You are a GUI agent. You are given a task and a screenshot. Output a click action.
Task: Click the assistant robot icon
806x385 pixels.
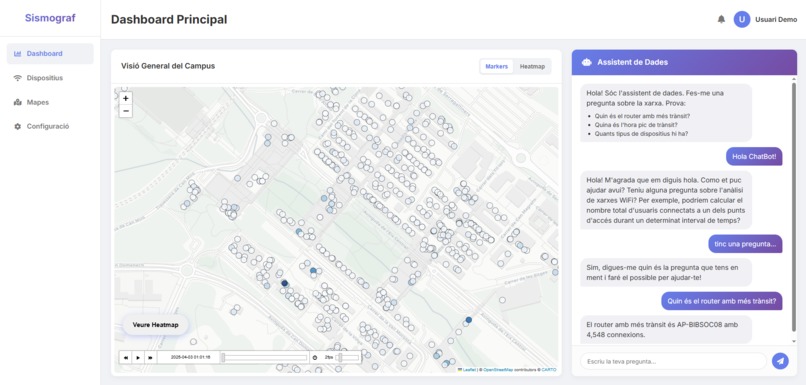pos(587,62)
